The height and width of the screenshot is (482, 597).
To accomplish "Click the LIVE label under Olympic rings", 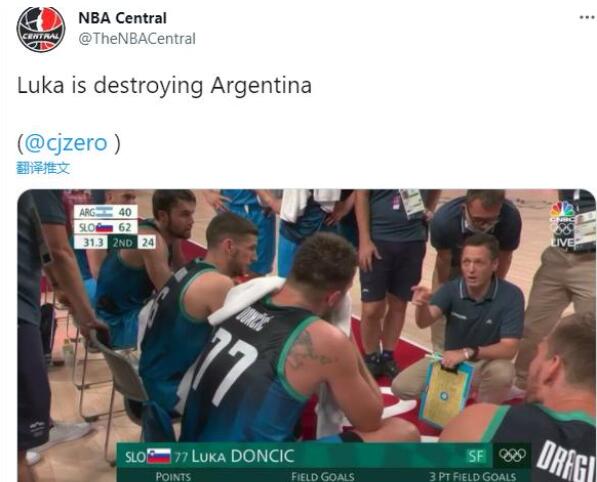I will tap(563, 242).
